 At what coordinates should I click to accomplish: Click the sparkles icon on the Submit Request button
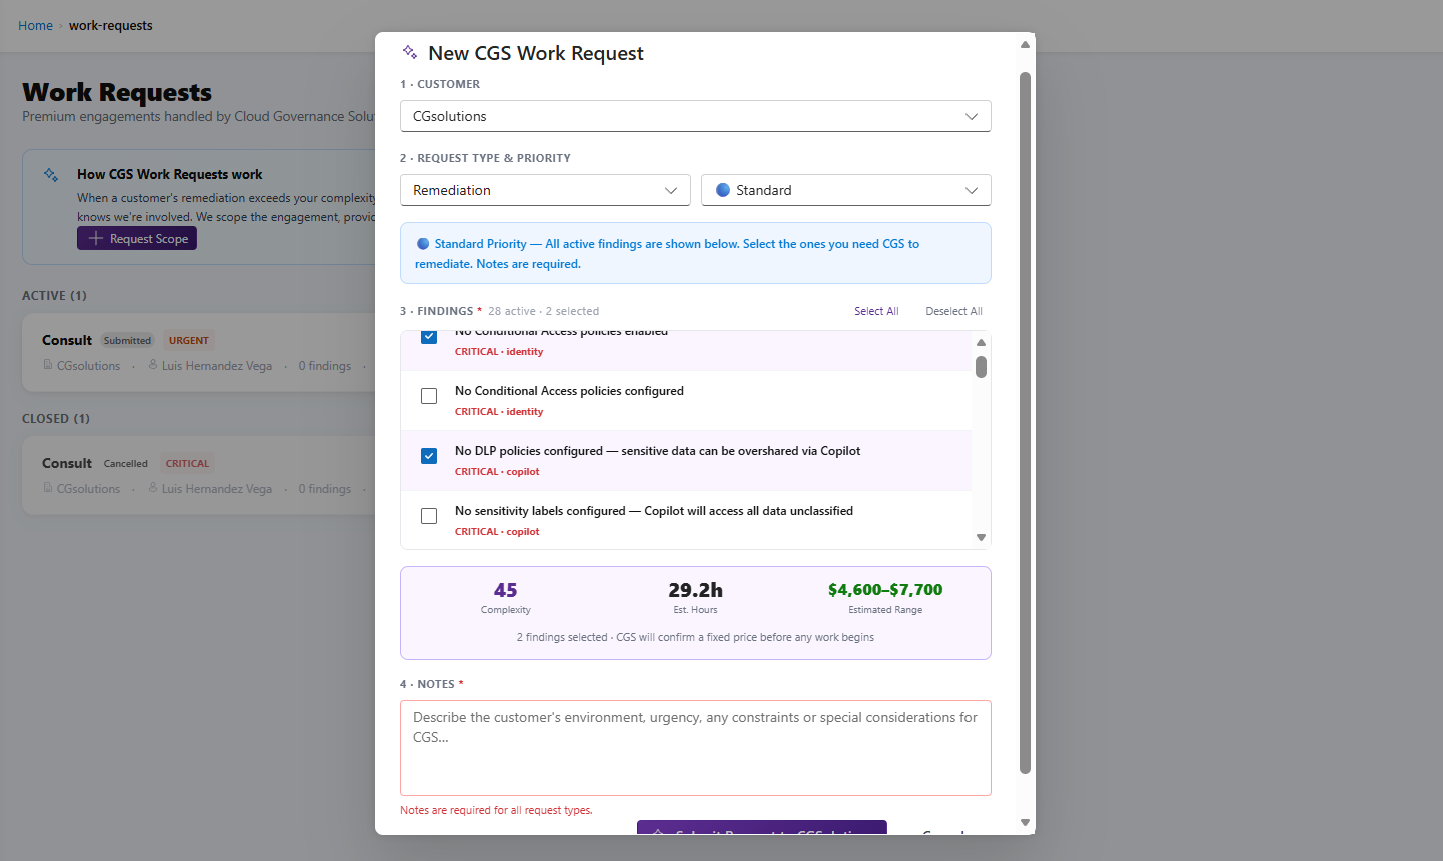tap(656, 831)
